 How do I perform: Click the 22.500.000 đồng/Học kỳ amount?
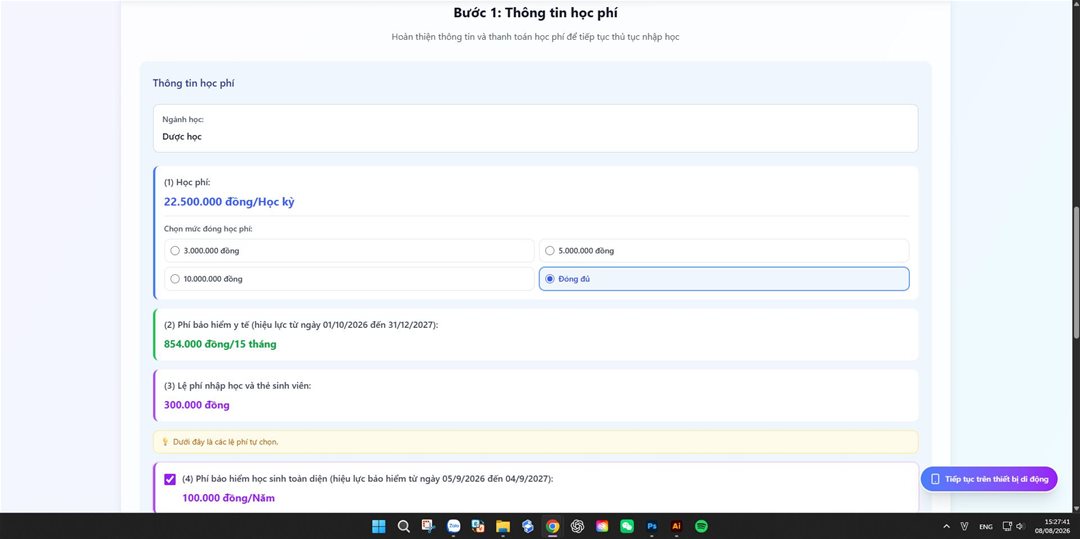(229, 202)
